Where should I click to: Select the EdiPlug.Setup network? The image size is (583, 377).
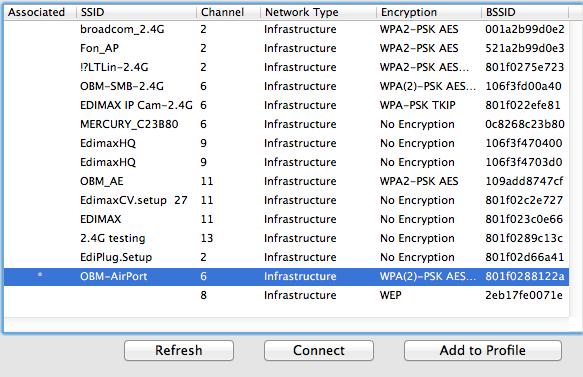point(286,257)
